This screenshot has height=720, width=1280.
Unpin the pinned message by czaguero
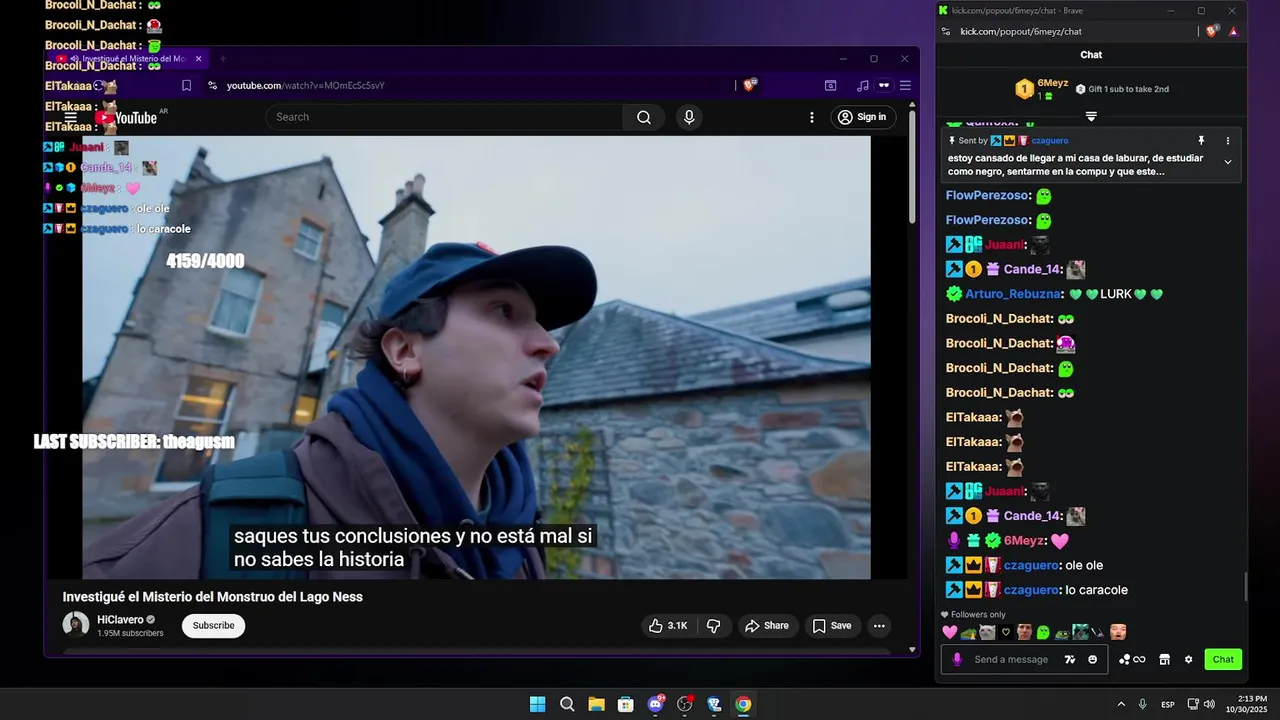(x=1201, y=141)
